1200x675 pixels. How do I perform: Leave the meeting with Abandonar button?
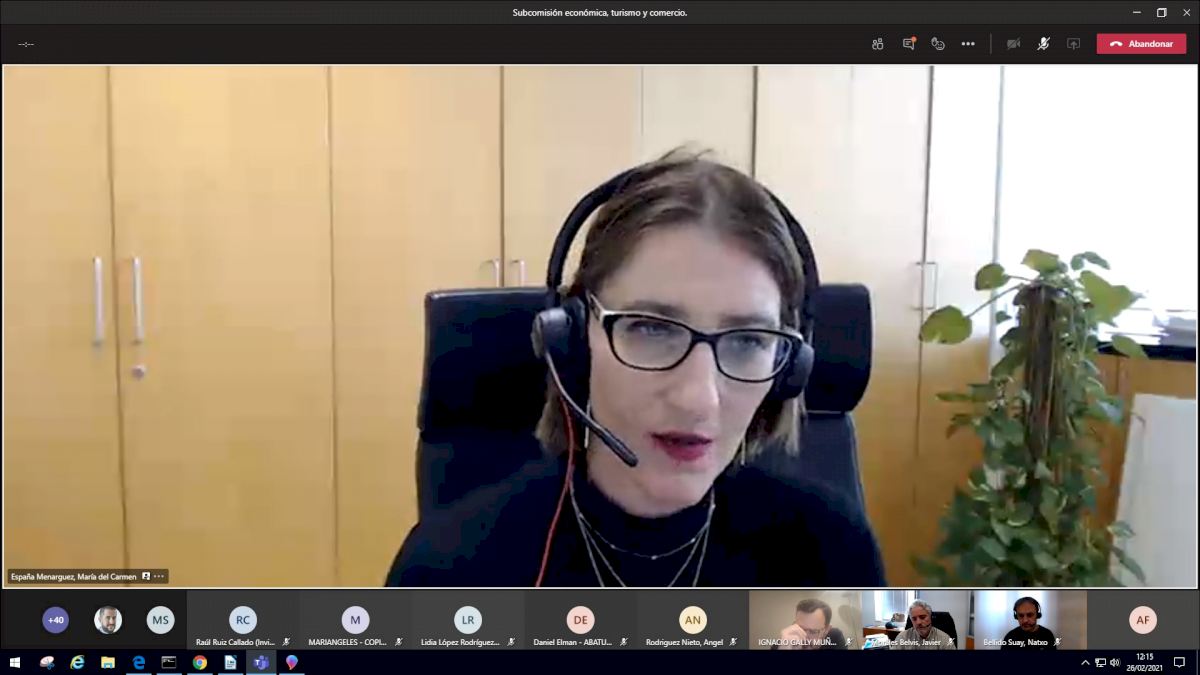pyautogui.click(x=1141, y=44)
